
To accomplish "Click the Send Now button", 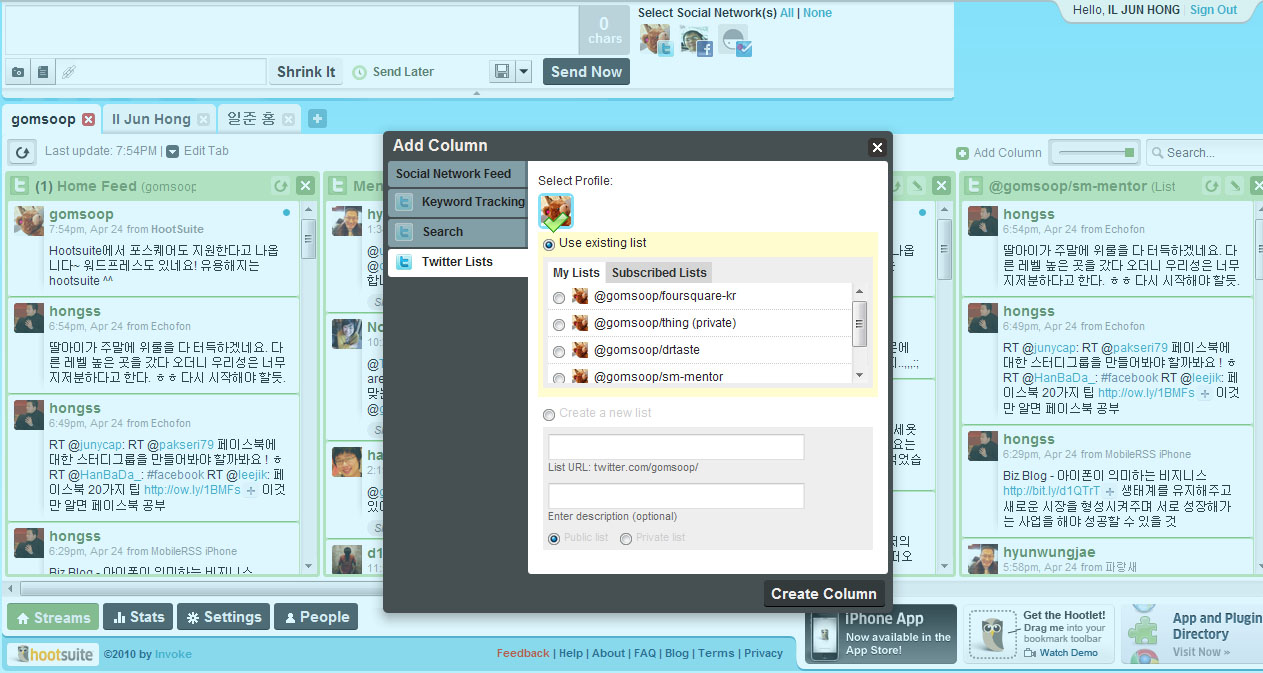I will pos(586,71).
